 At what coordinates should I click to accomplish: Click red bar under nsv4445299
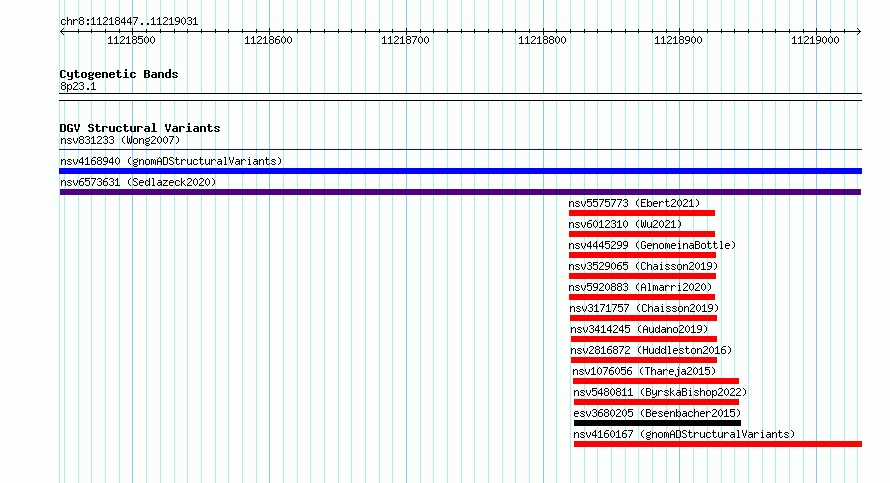642,255
